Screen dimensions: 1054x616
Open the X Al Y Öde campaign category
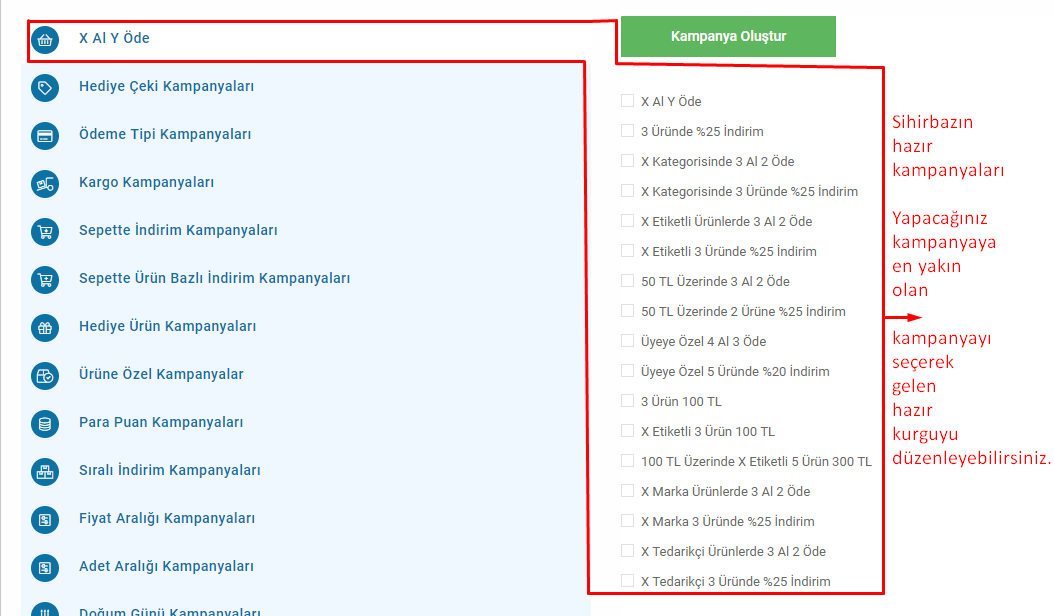tap(114, 38)
